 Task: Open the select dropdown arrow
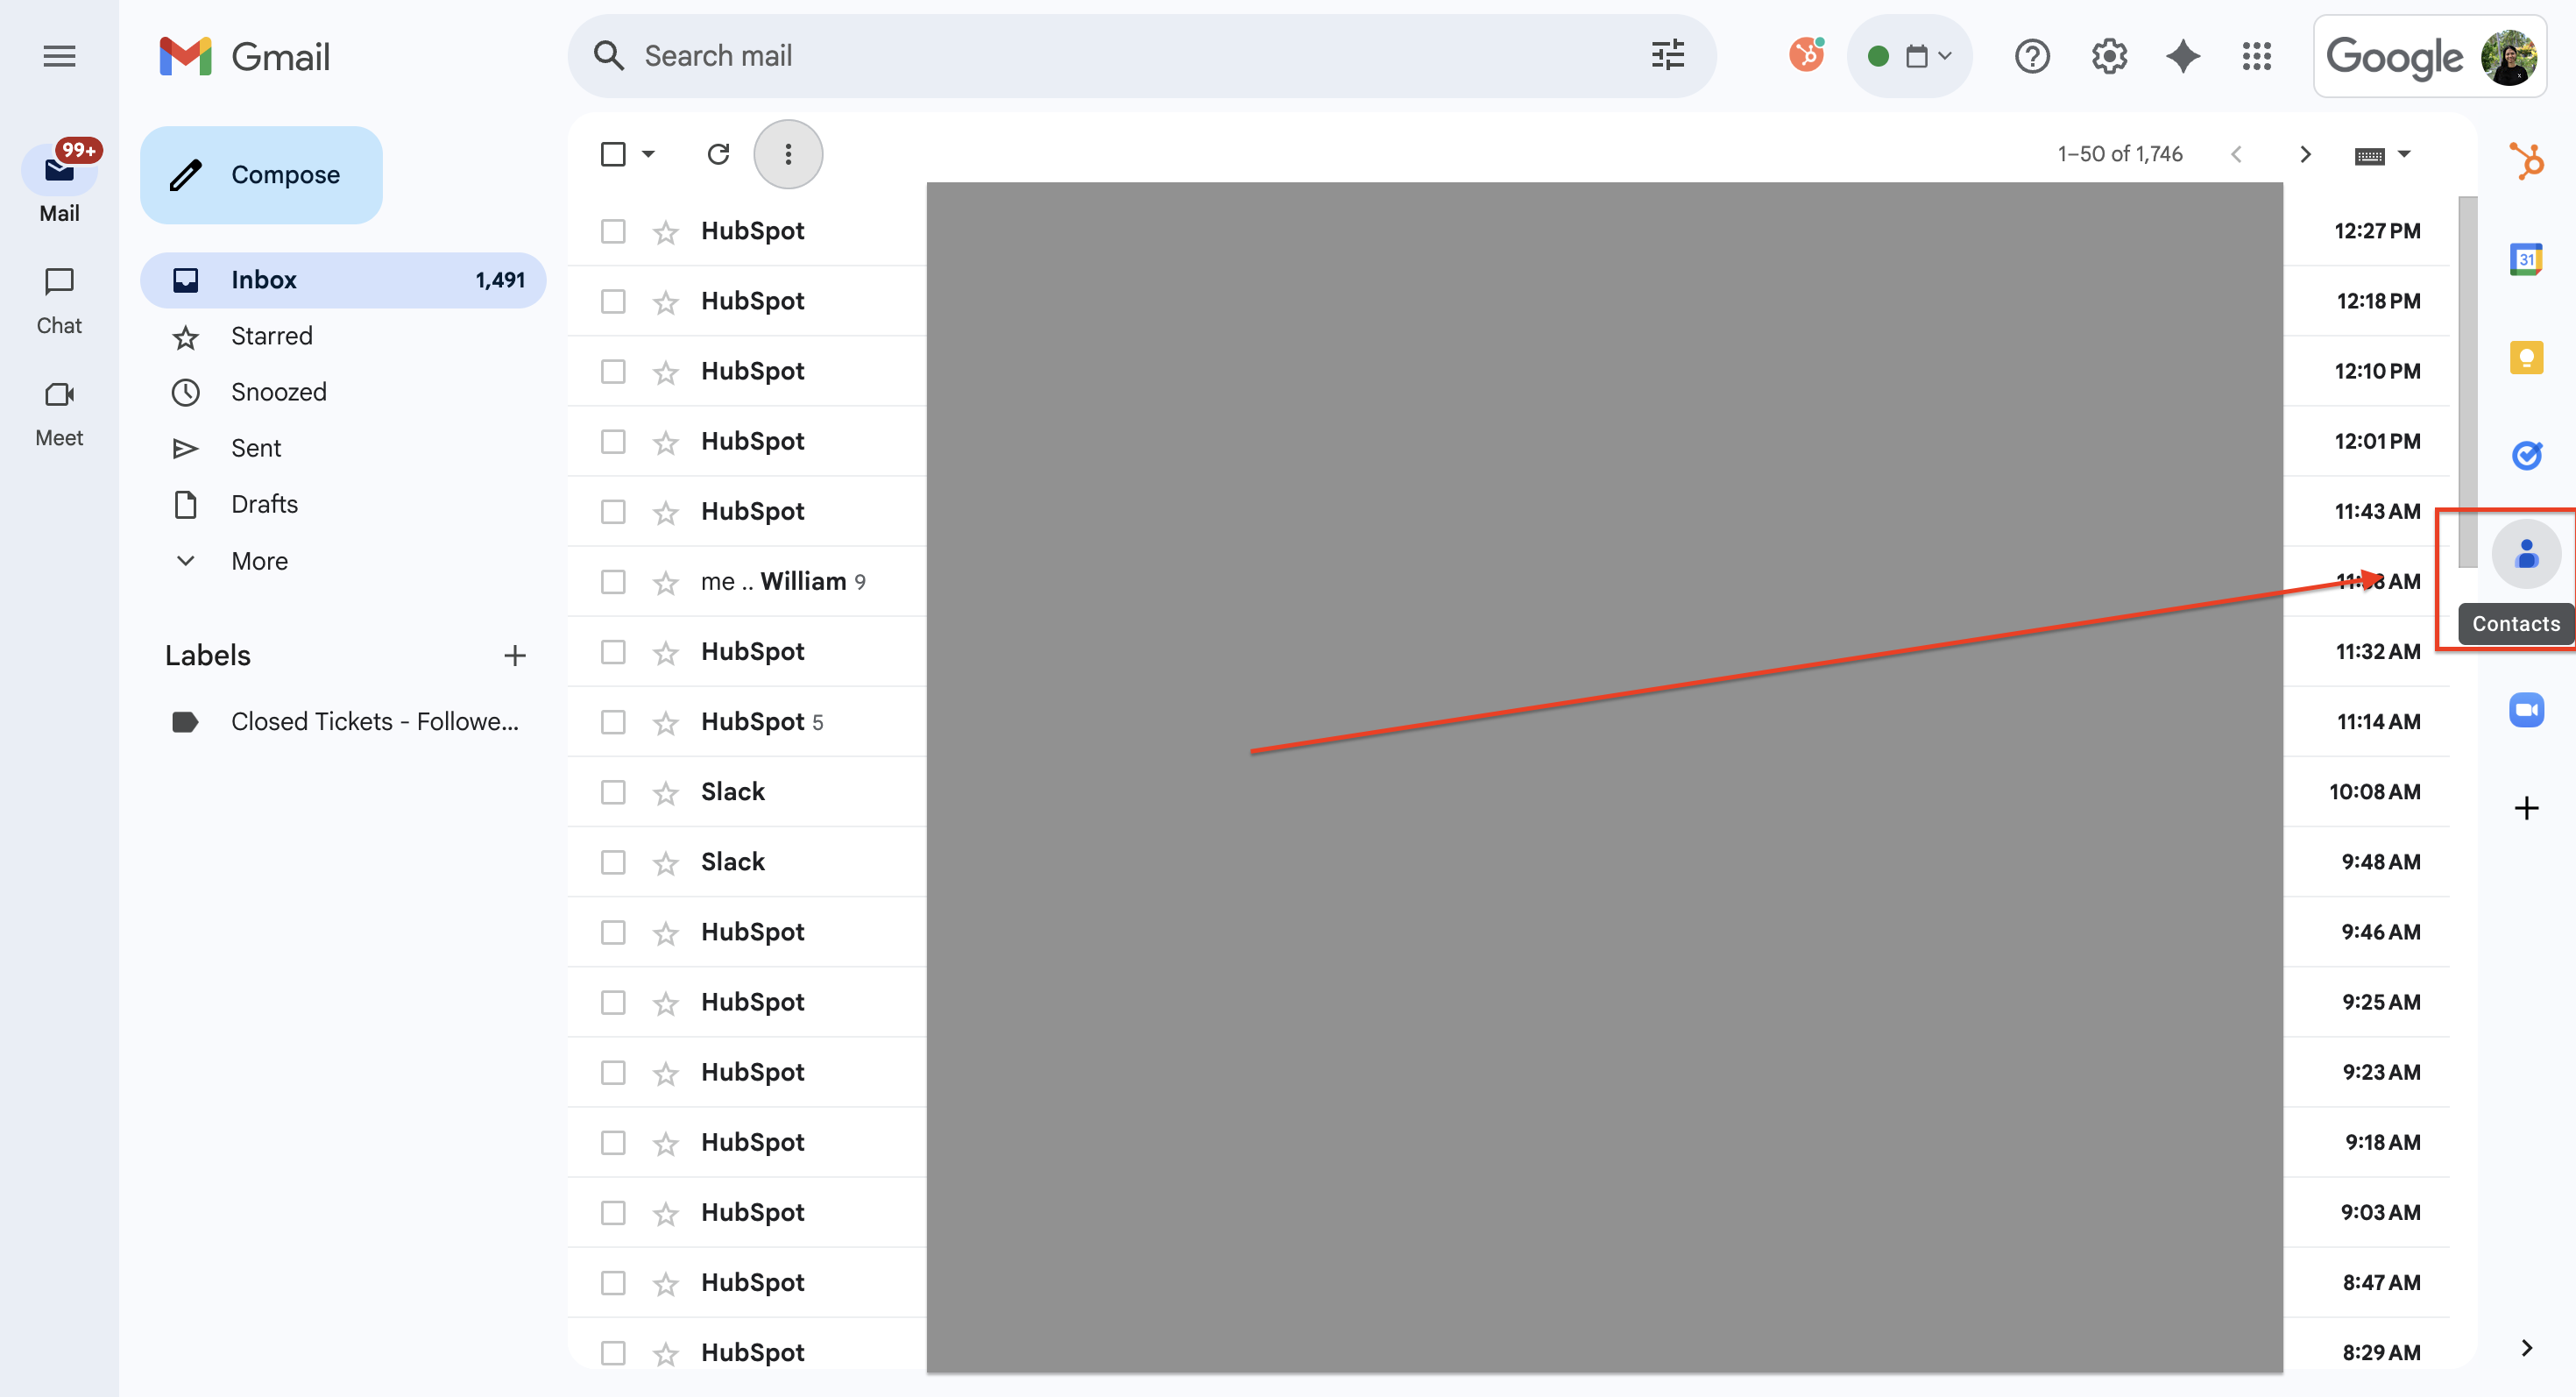648,154
